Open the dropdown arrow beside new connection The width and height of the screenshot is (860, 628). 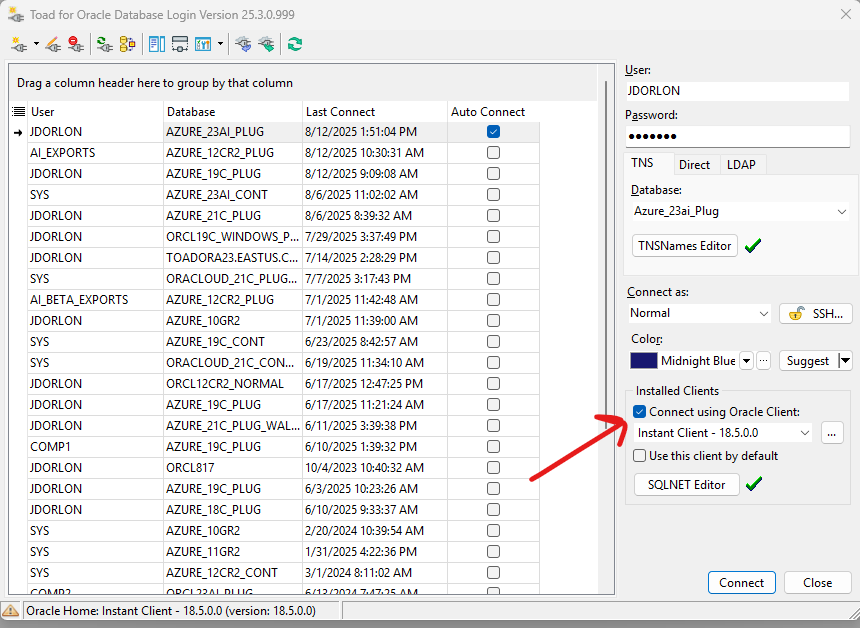[36, 44]
